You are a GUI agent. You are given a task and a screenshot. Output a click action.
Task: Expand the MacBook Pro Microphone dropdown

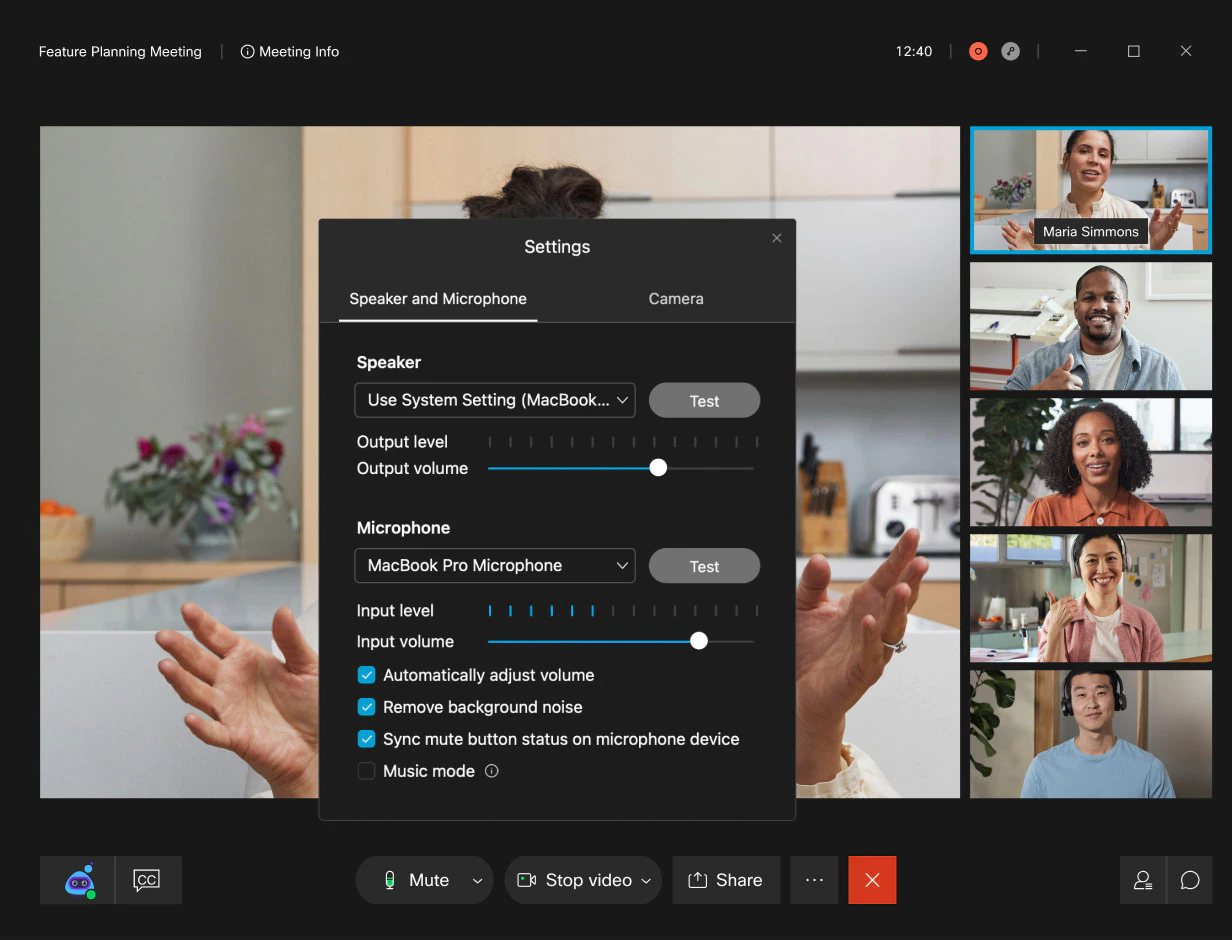point(494,565)
